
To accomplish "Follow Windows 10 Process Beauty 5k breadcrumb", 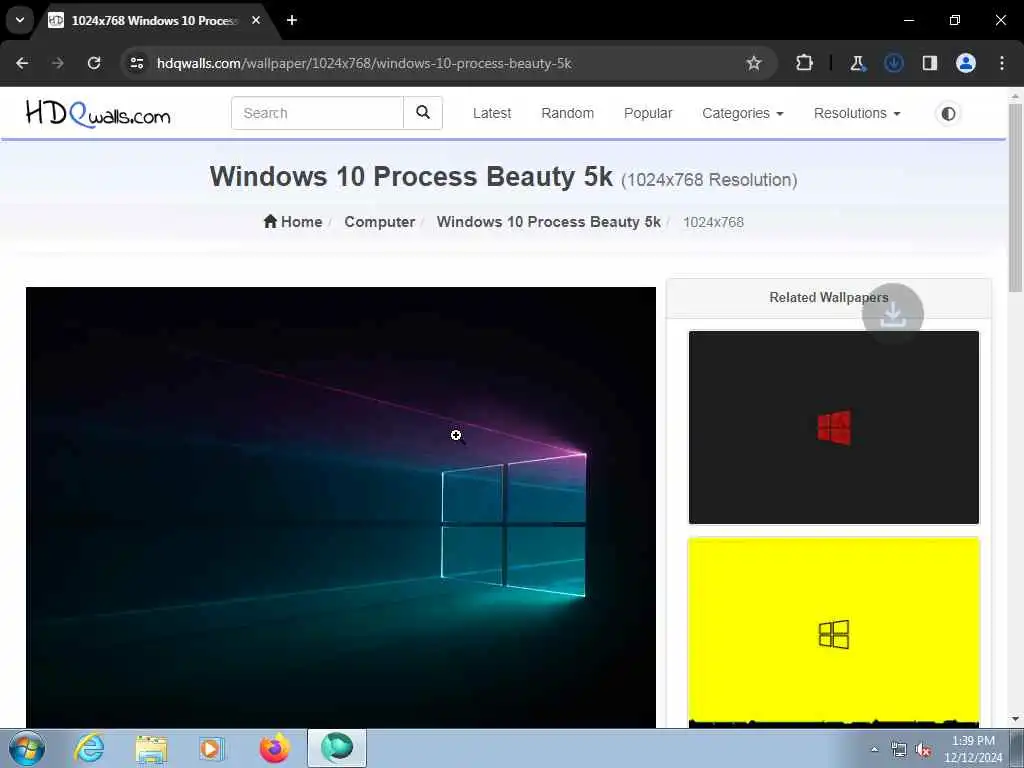I will (549, 222).
